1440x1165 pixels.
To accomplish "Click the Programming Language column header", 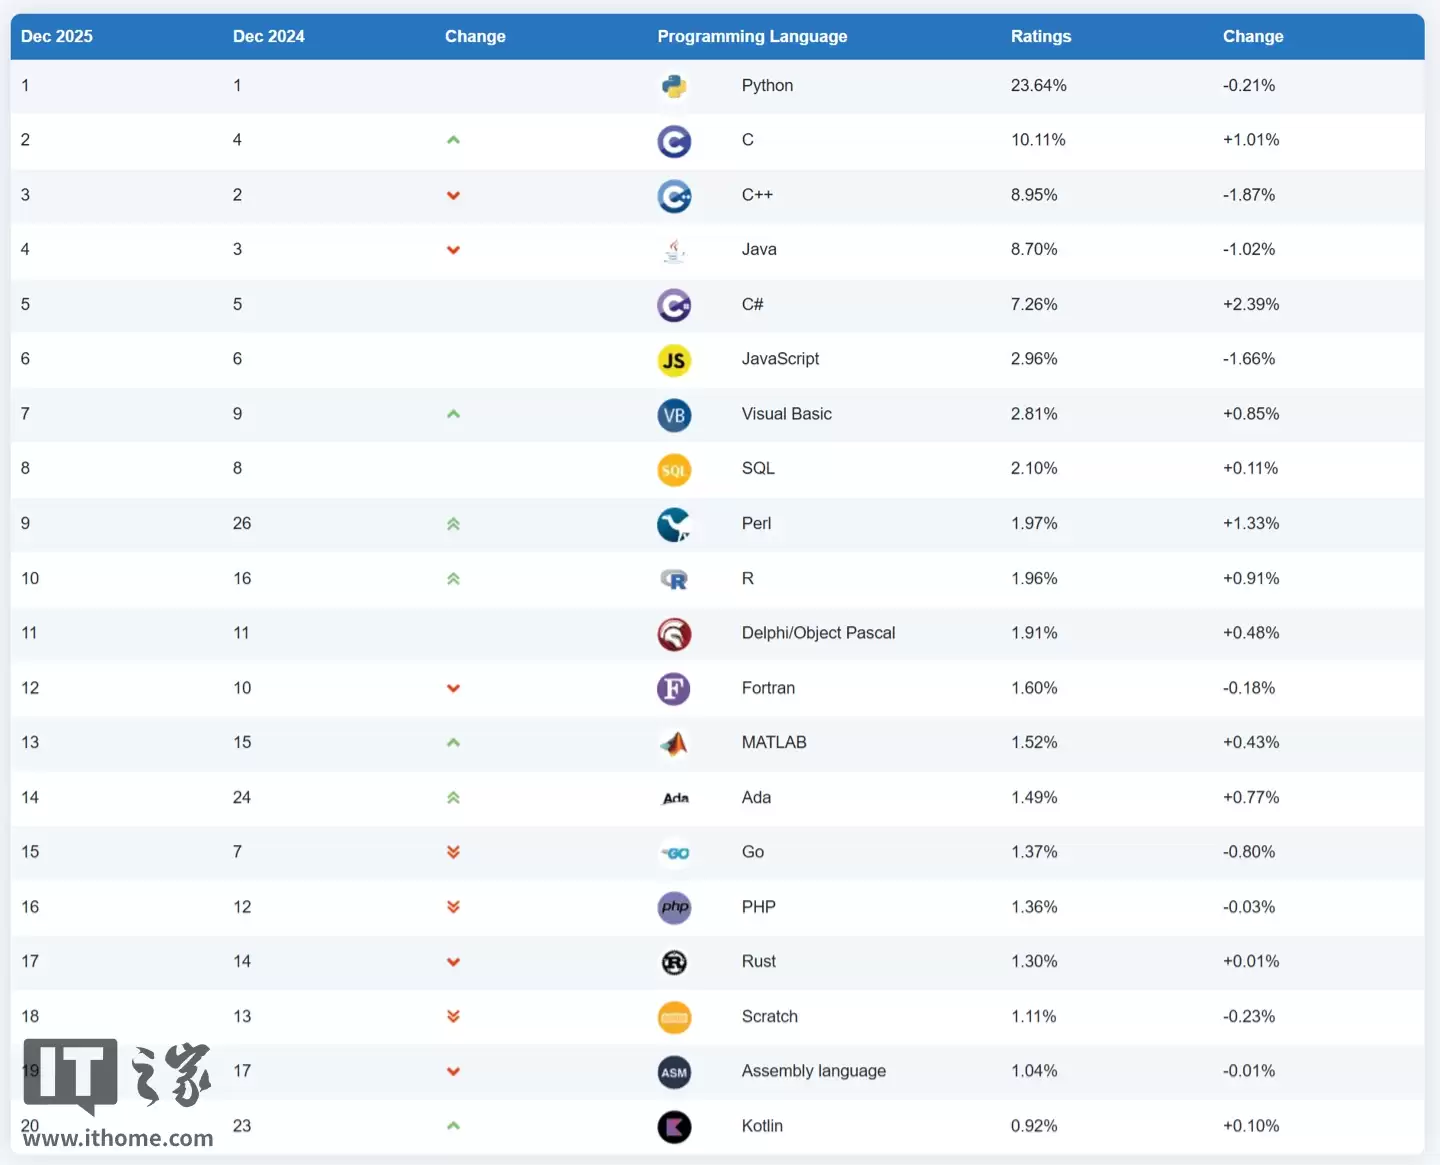I will (x=752, y=36).
